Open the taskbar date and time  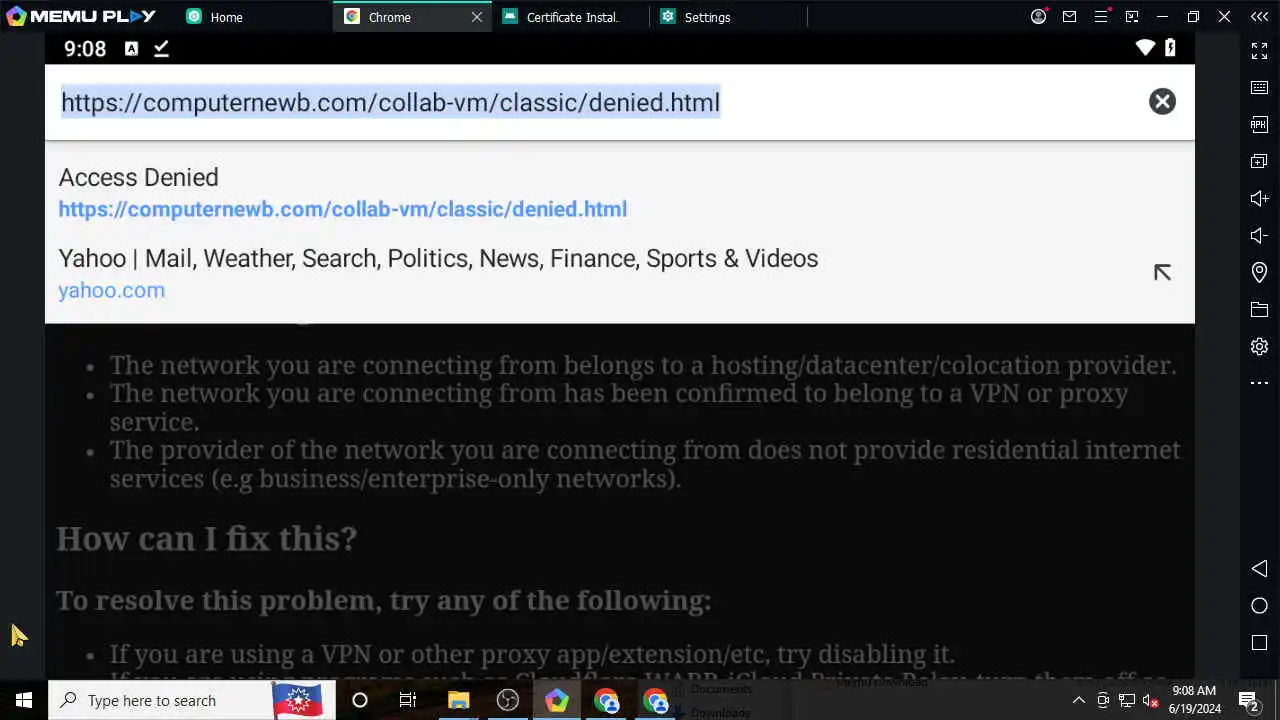coord(1194,700)
